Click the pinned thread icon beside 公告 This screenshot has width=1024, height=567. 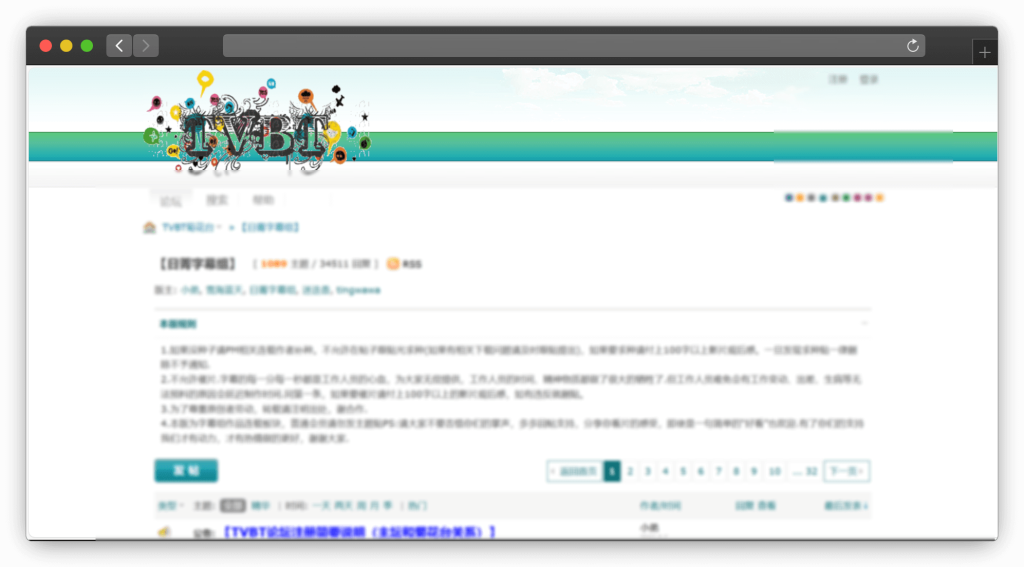click(164, 532)
